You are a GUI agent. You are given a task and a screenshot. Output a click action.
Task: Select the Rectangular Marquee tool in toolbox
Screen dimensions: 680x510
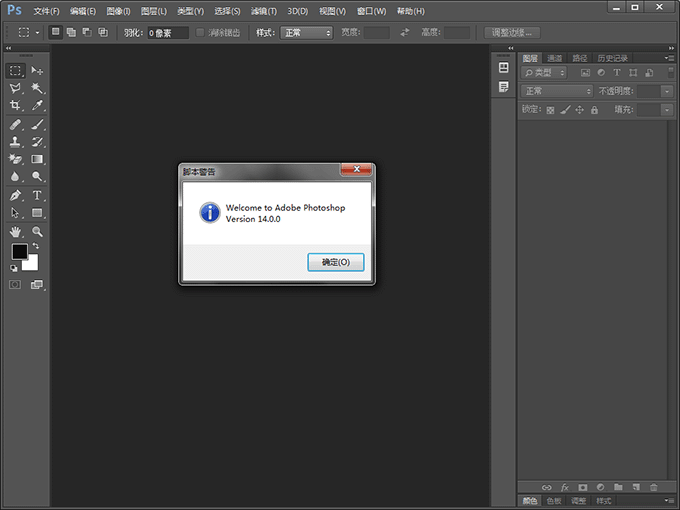[16, 71]
